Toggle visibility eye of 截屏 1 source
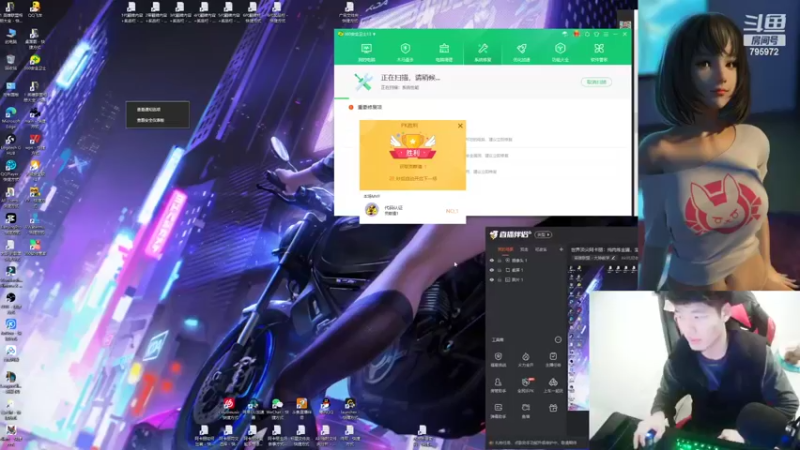Image resolution: width=800 pixels, height=450 pixels. [492, 270]
